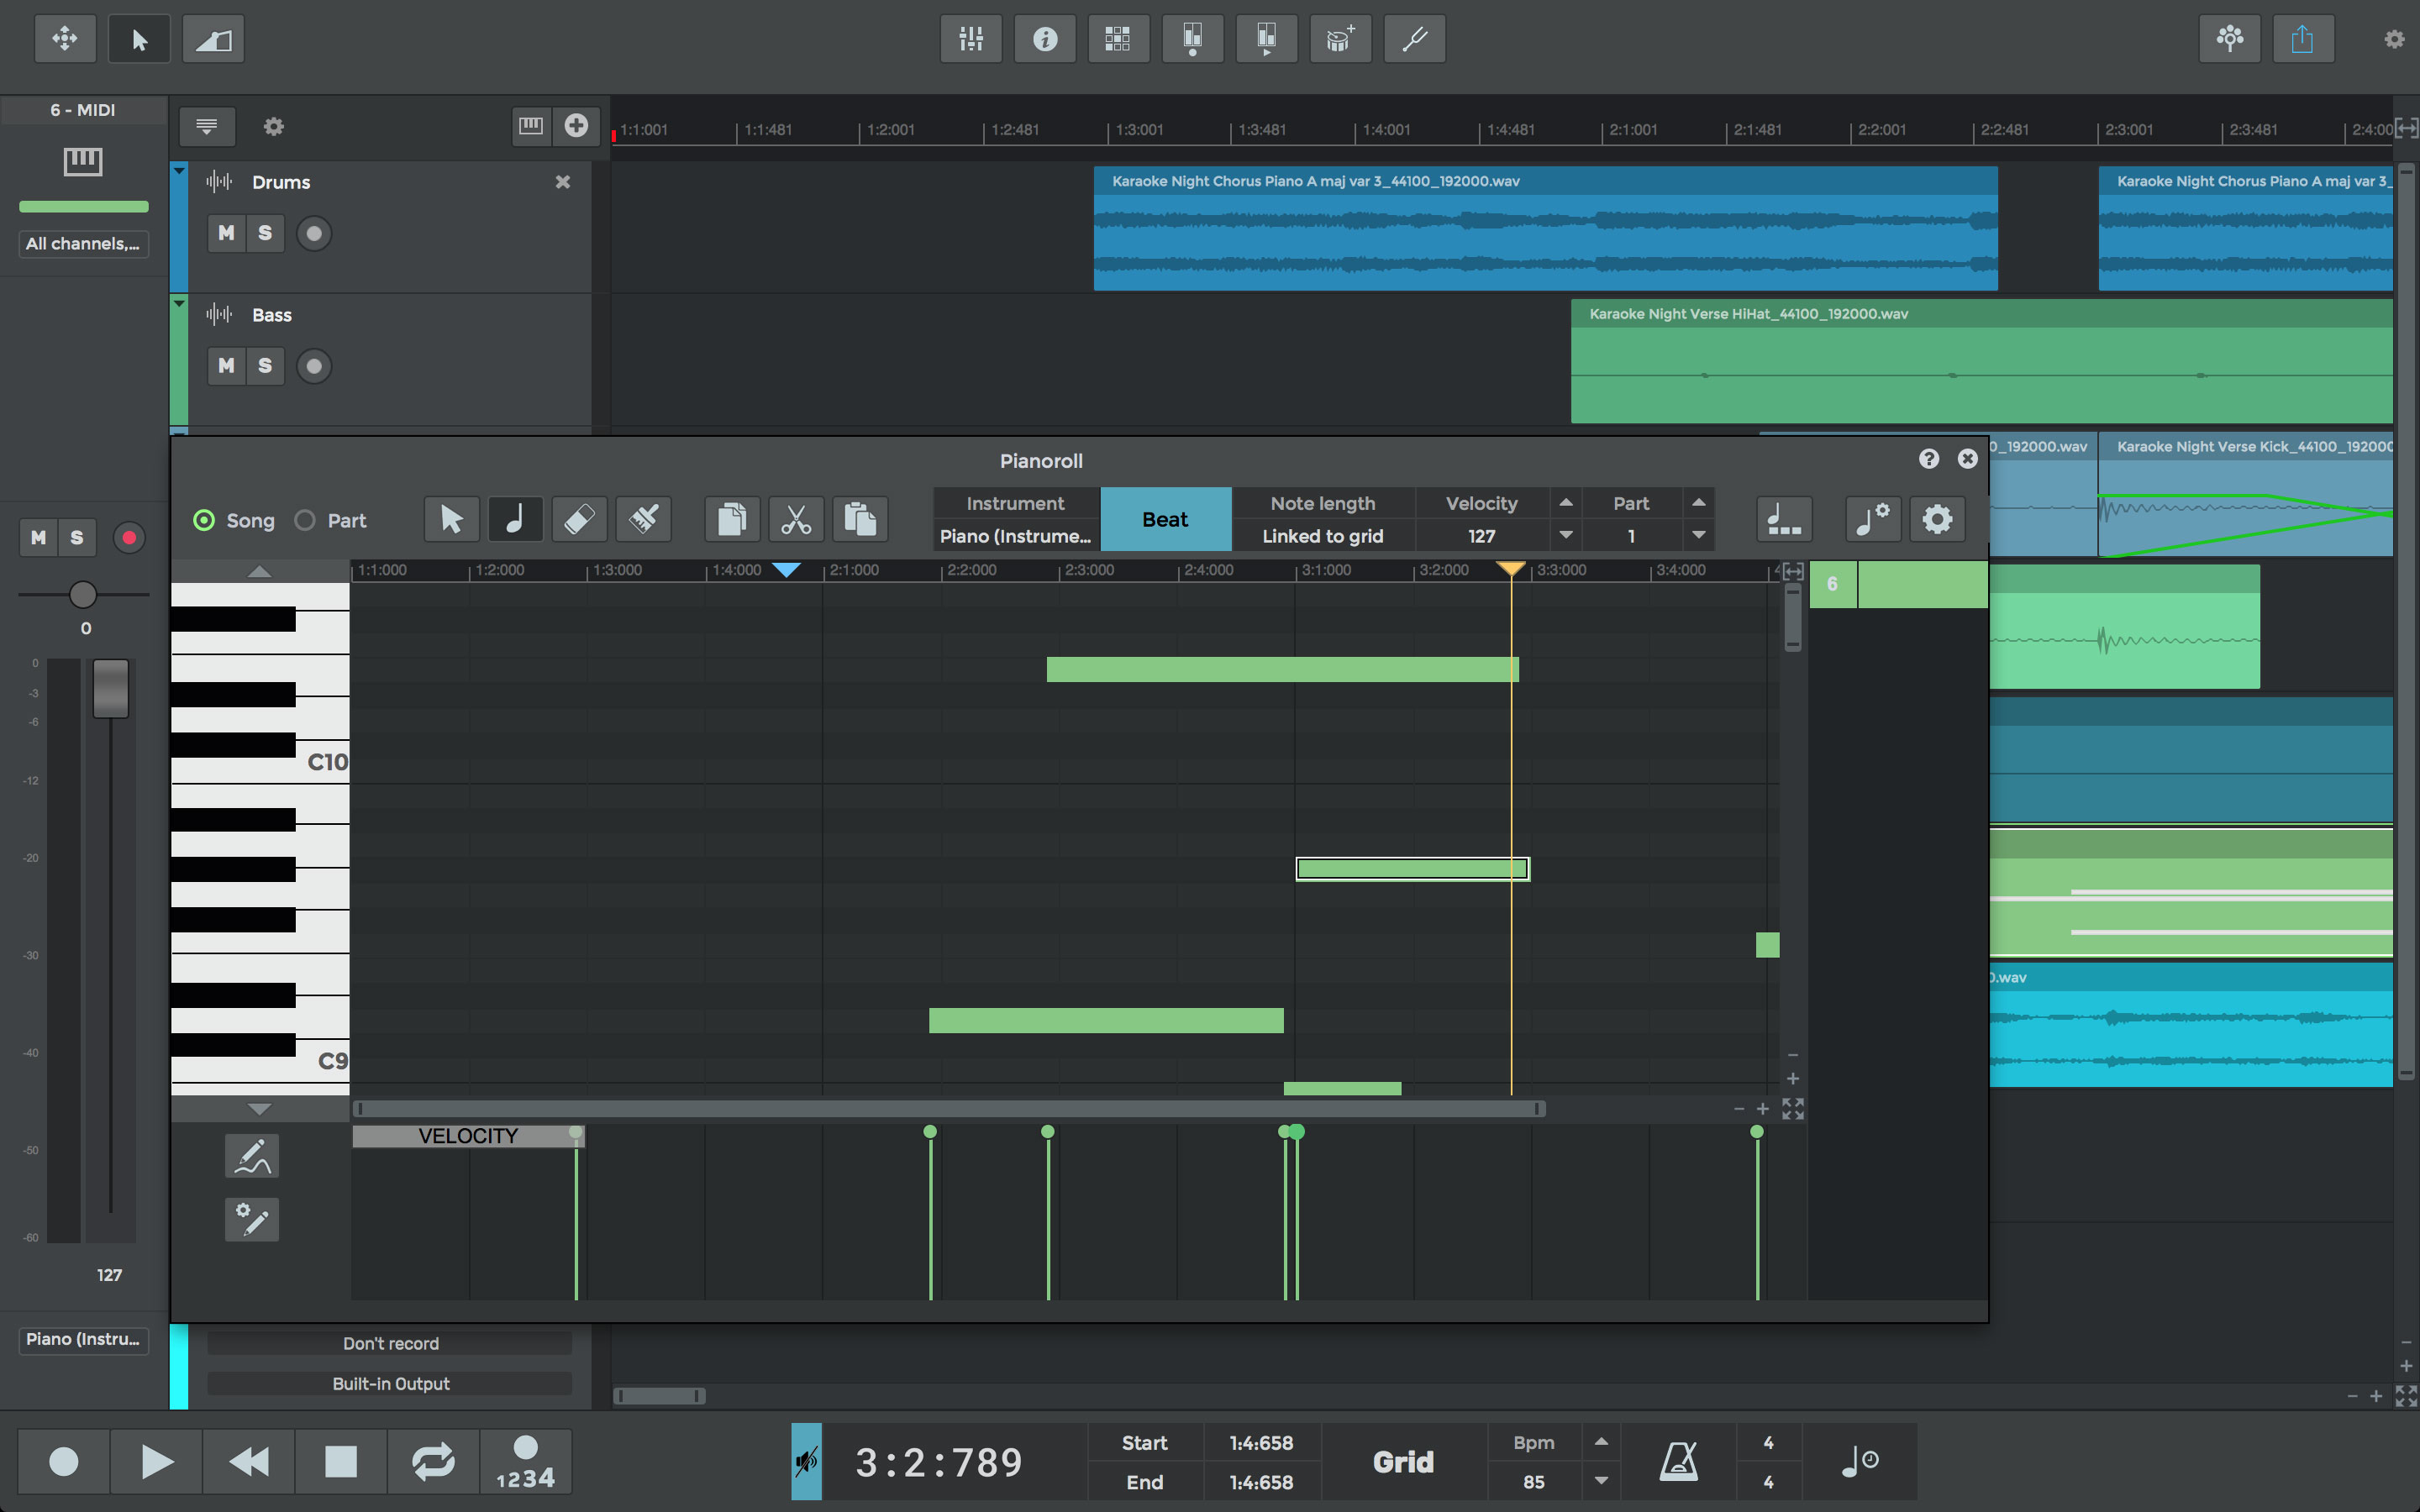The width and height of the screenshot is (2420, 1512).
Task: Expand the velocity lane expander arrow
Action: [261, 1108]
